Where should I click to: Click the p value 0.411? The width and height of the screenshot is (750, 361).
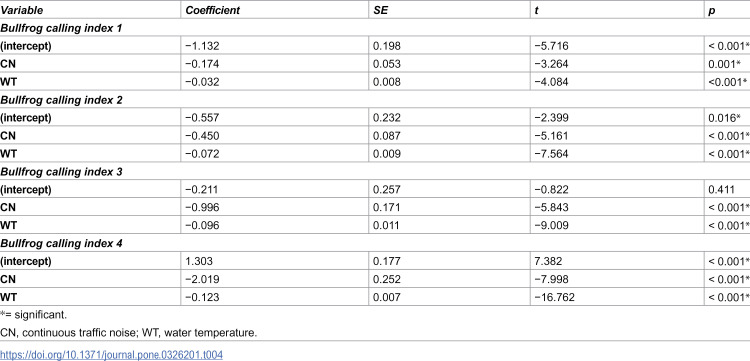coord(721,190)
